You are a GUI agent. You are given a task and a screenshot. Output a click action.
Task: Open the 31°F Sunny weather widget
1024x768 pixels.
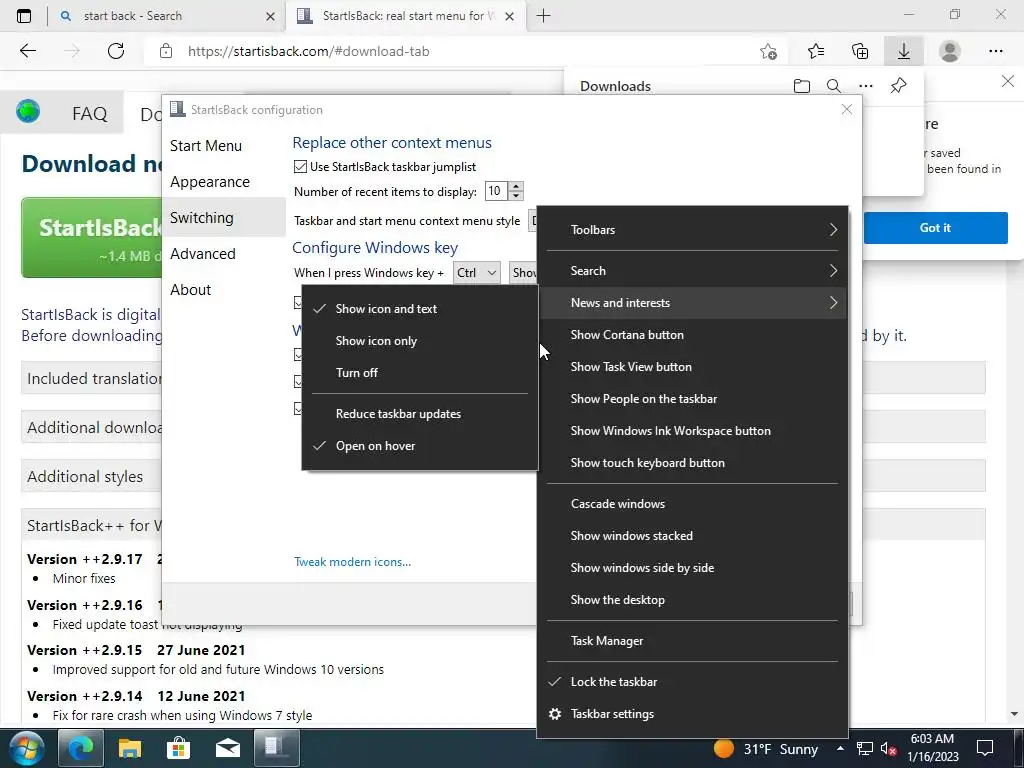765,749
